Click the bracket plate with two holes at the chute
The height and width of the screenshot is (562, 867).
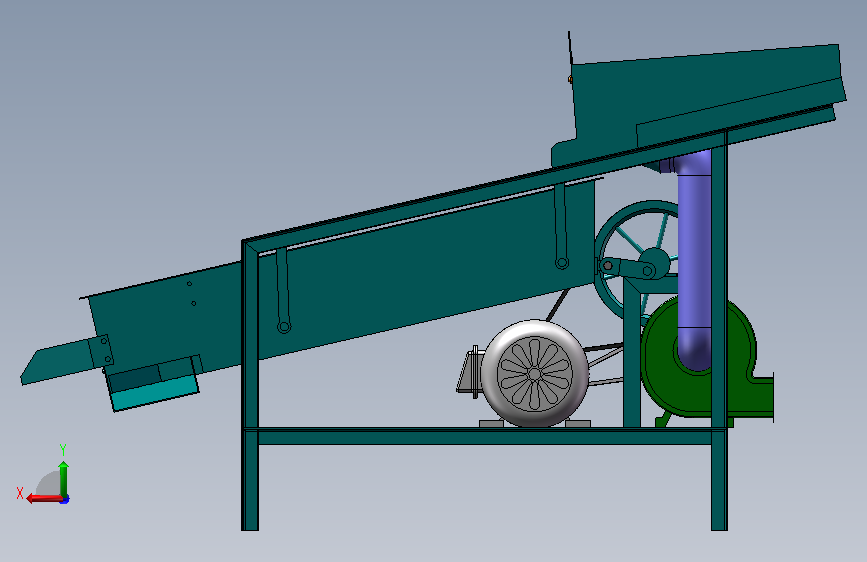tap(101, 351)
